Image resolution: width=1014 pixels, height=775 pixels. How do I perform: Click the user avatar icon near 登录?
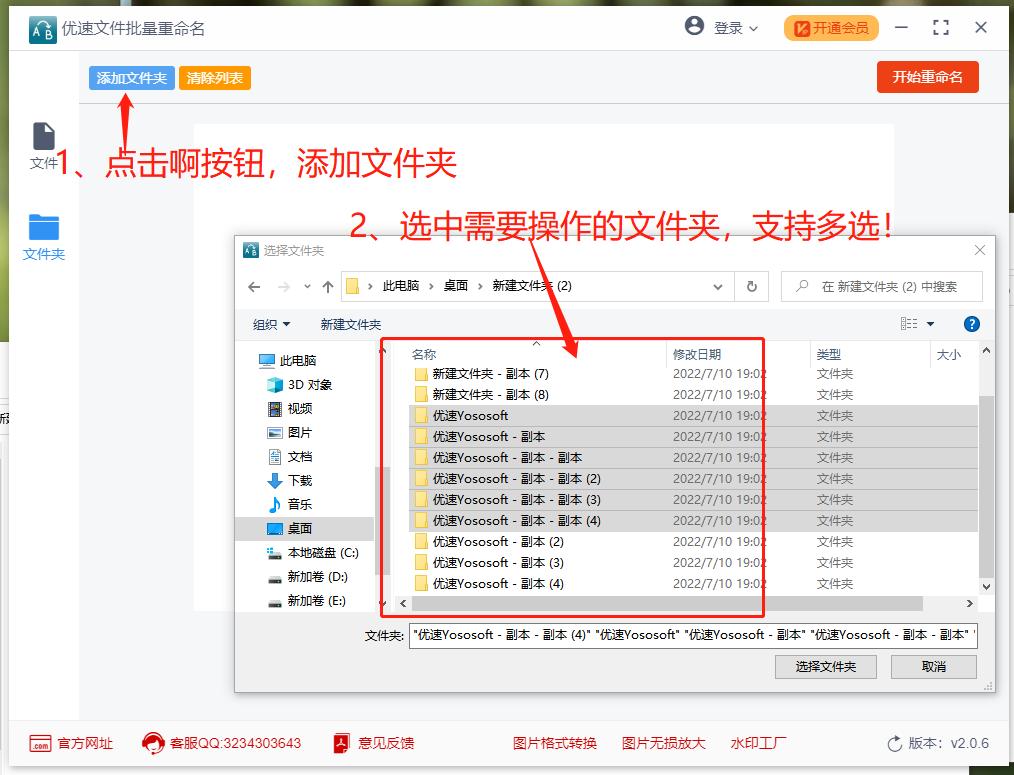click(x=694, y=27)
